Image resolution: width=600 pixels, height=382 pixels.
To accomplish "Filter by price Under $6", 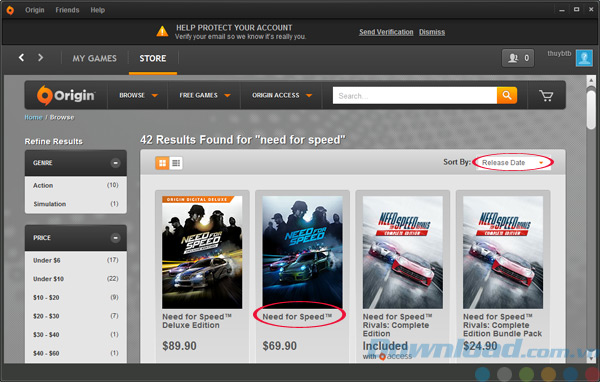I will pyautogui.click(x=76, y=260).
